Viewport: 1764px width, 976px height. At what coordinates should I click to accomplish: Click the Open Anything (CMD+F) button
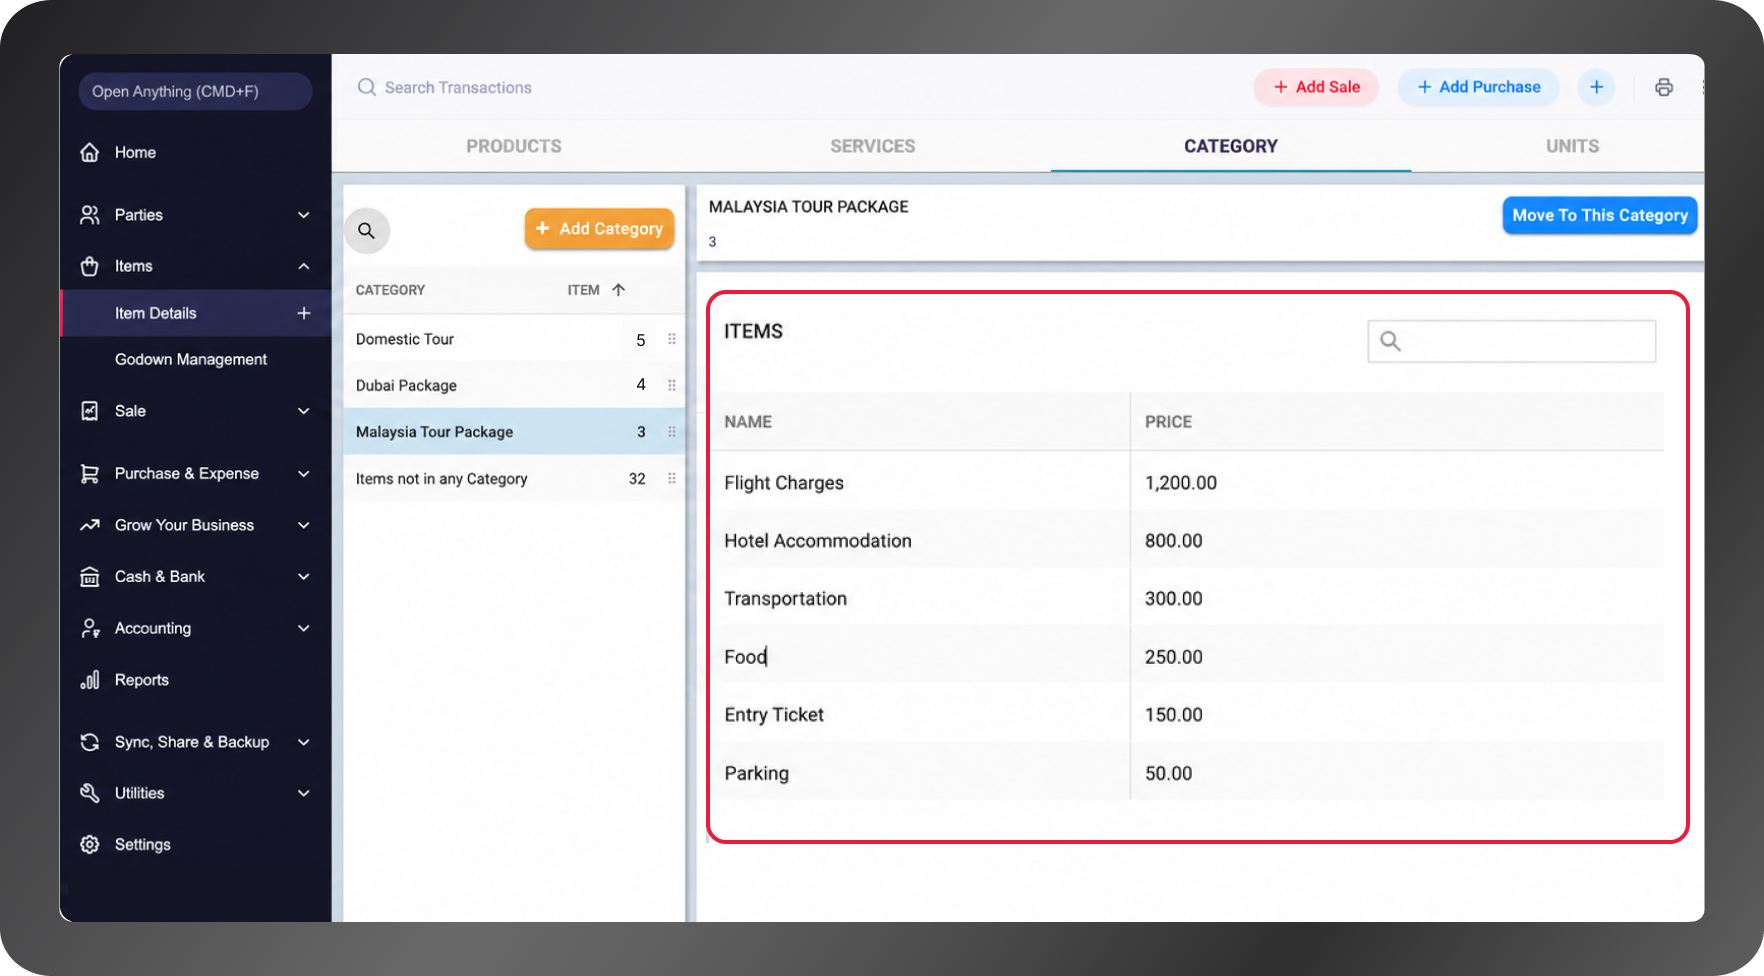tap(195, 91)
